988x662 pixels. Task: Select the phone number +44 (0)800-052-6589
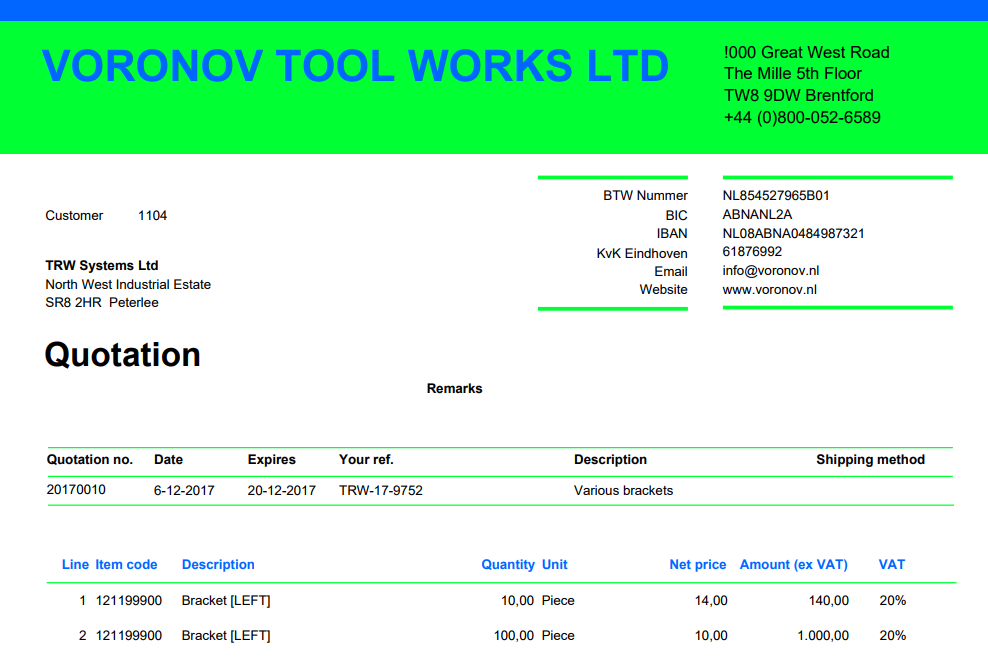(802, 118)
